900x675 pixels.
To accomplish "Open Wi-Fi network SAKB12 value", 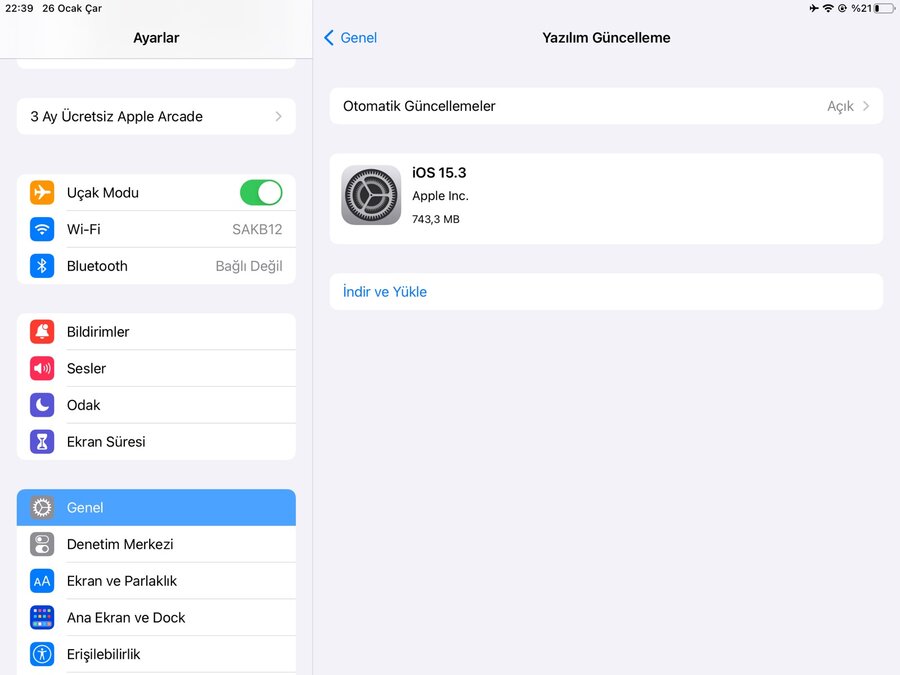I will (257, 229).
